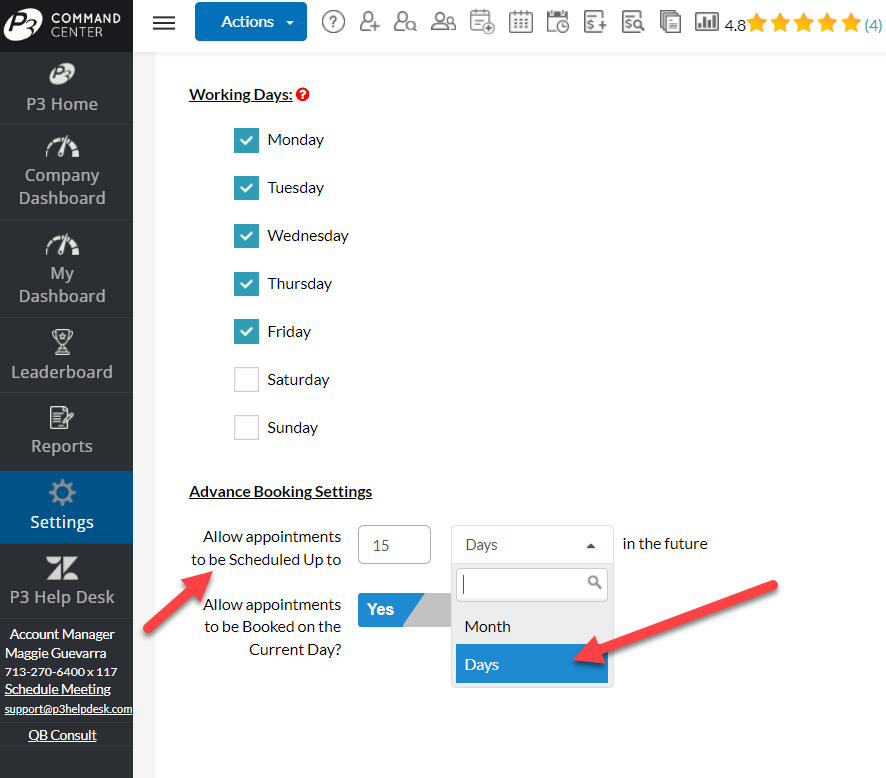Image resolution: width=886 pixels, height=778 pixels.
Task: Click the Schedule Meeting link
Action: click(58, 689)
